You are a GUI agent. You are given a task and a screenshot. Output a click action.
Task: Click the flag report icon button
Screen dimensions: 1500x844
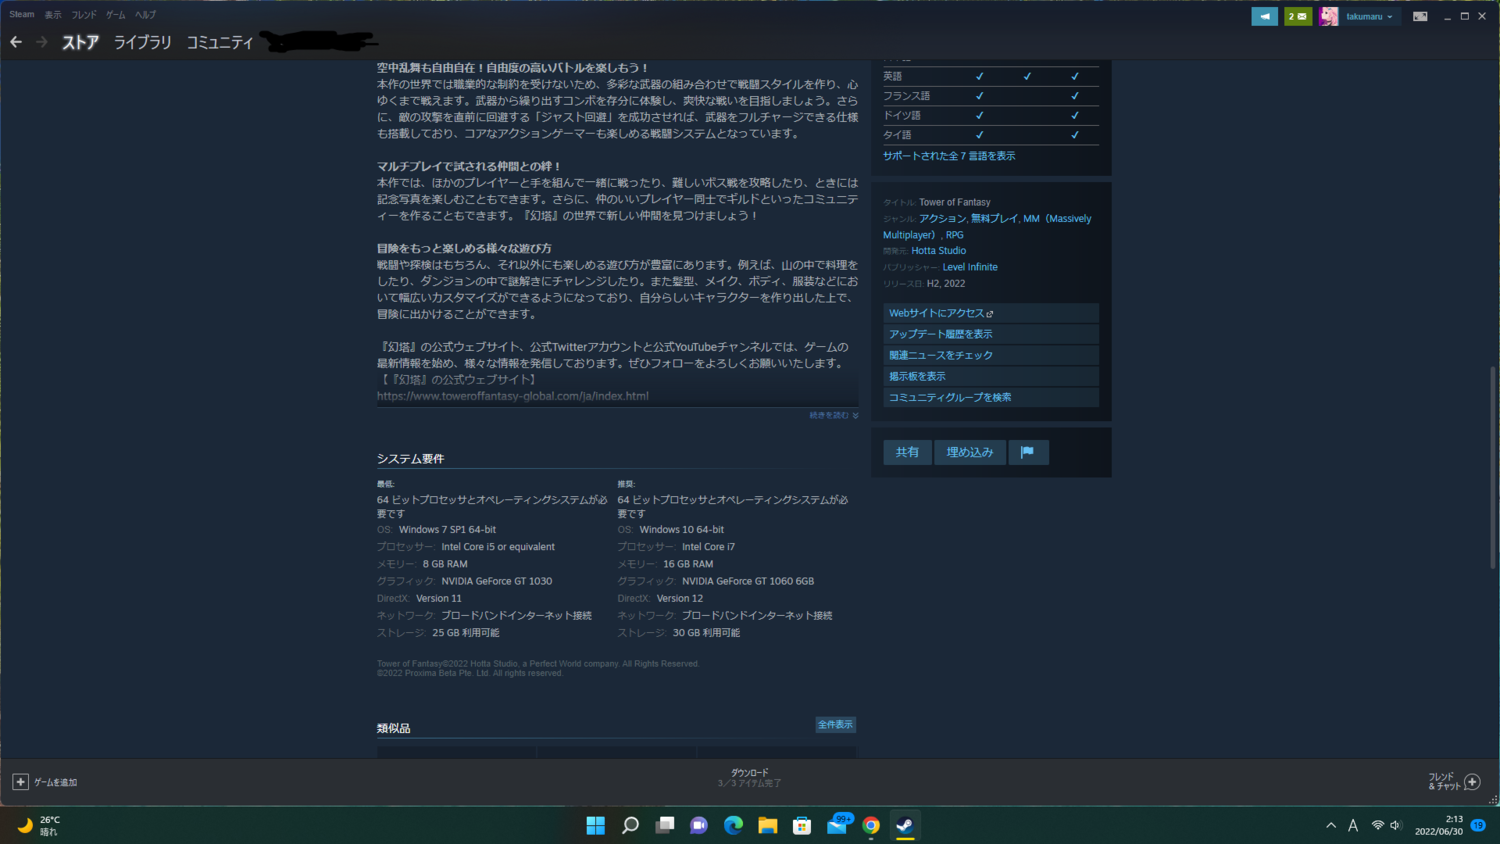tap(1028, 452)
